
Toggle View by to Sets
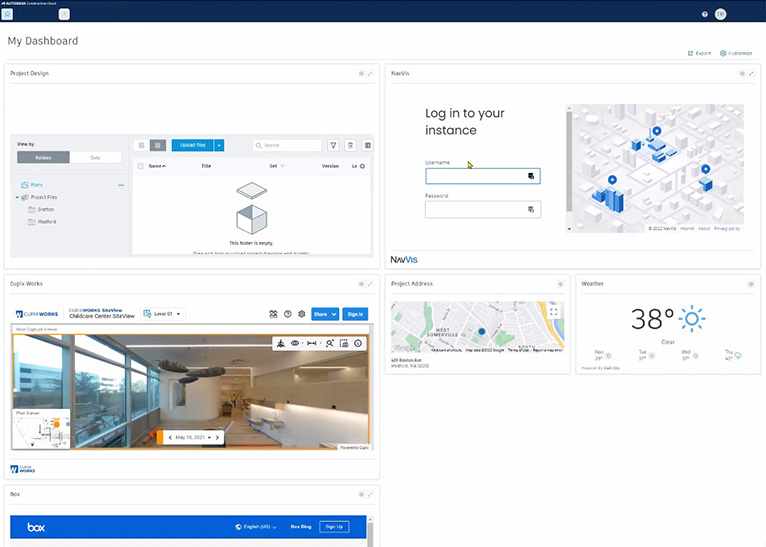(95, 157)
